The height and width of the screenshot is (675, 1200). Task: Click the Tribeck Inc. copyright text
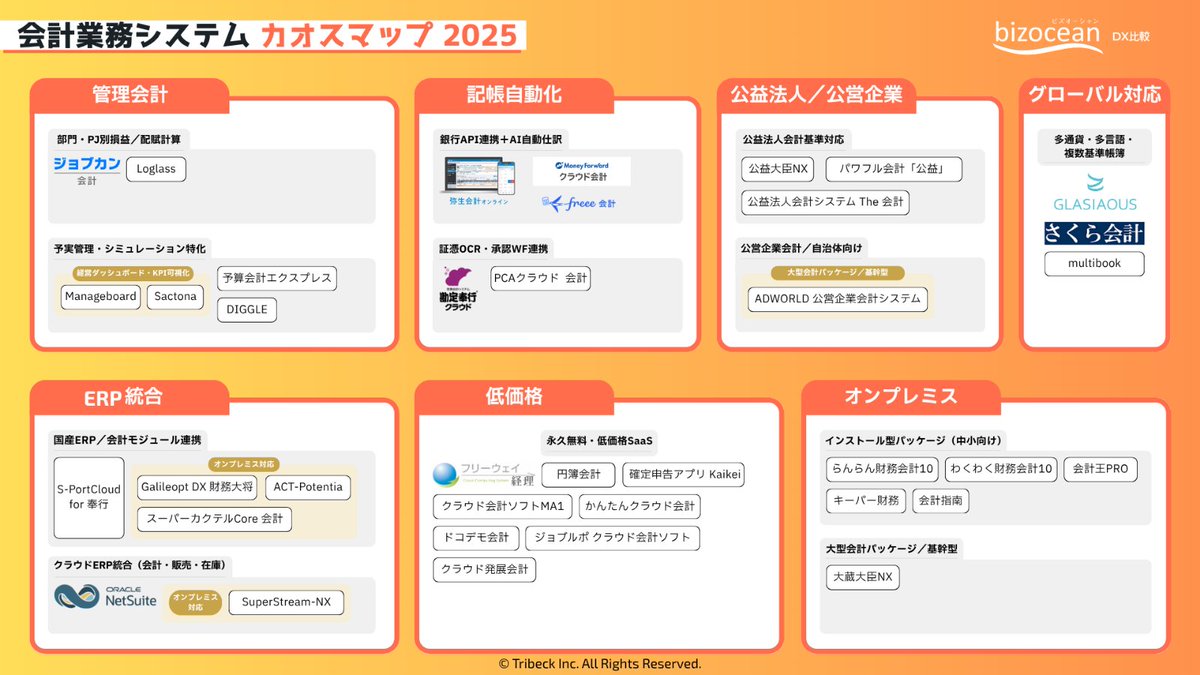coord(600,663)
